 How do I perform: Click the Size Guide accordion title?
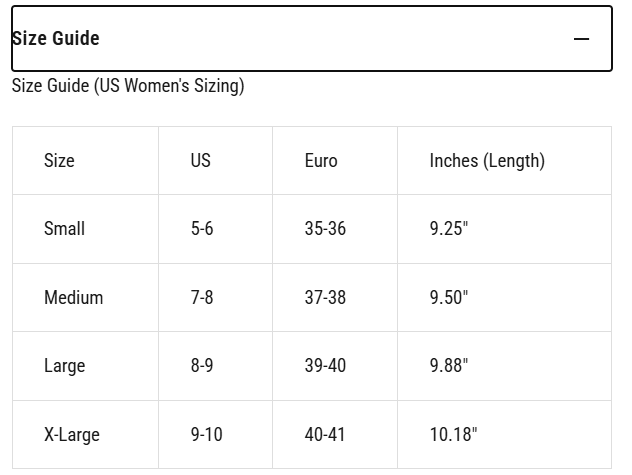coord(56,39)
